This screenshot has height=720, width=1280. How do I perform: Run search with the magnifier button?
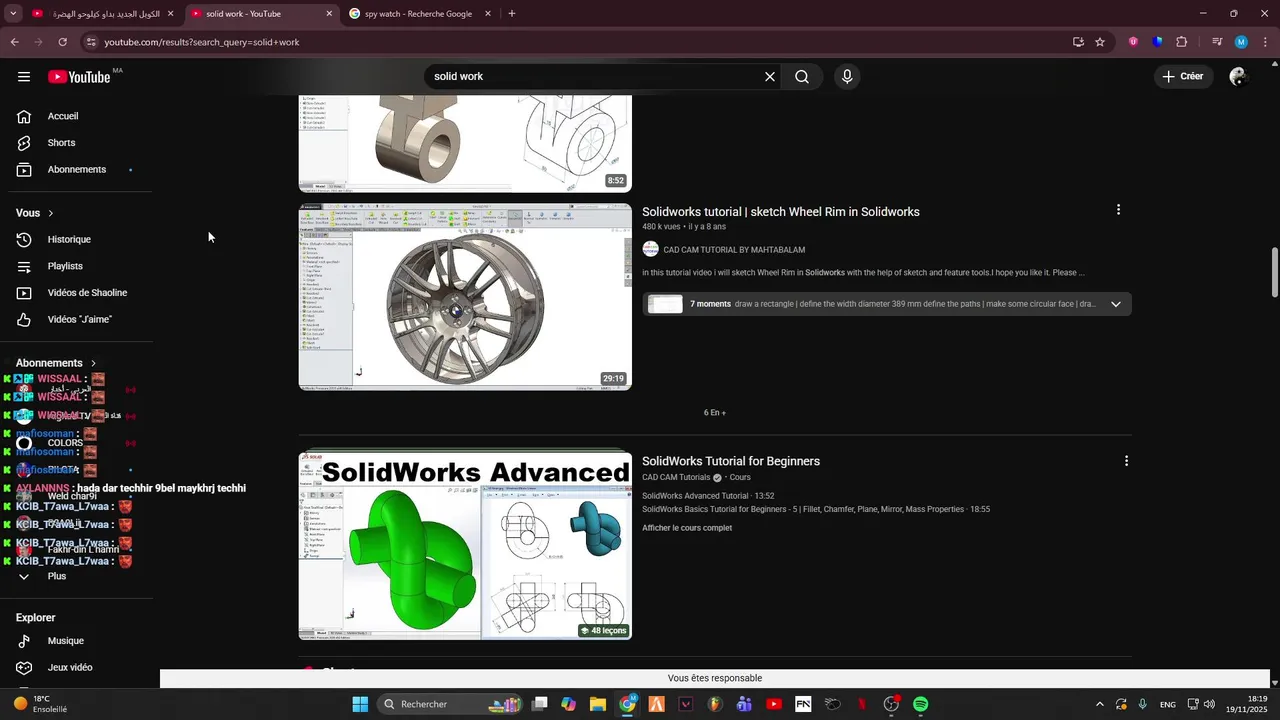pos(802,77)
